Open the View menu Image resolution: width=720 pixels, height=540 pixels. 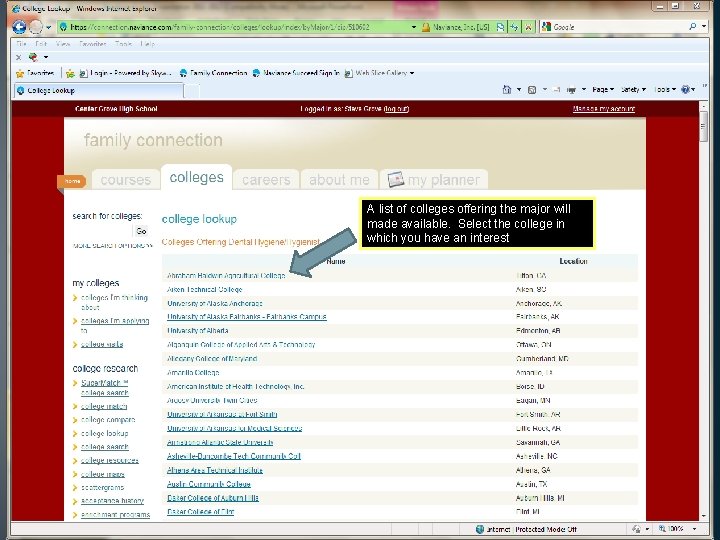(x=63, y=44)
